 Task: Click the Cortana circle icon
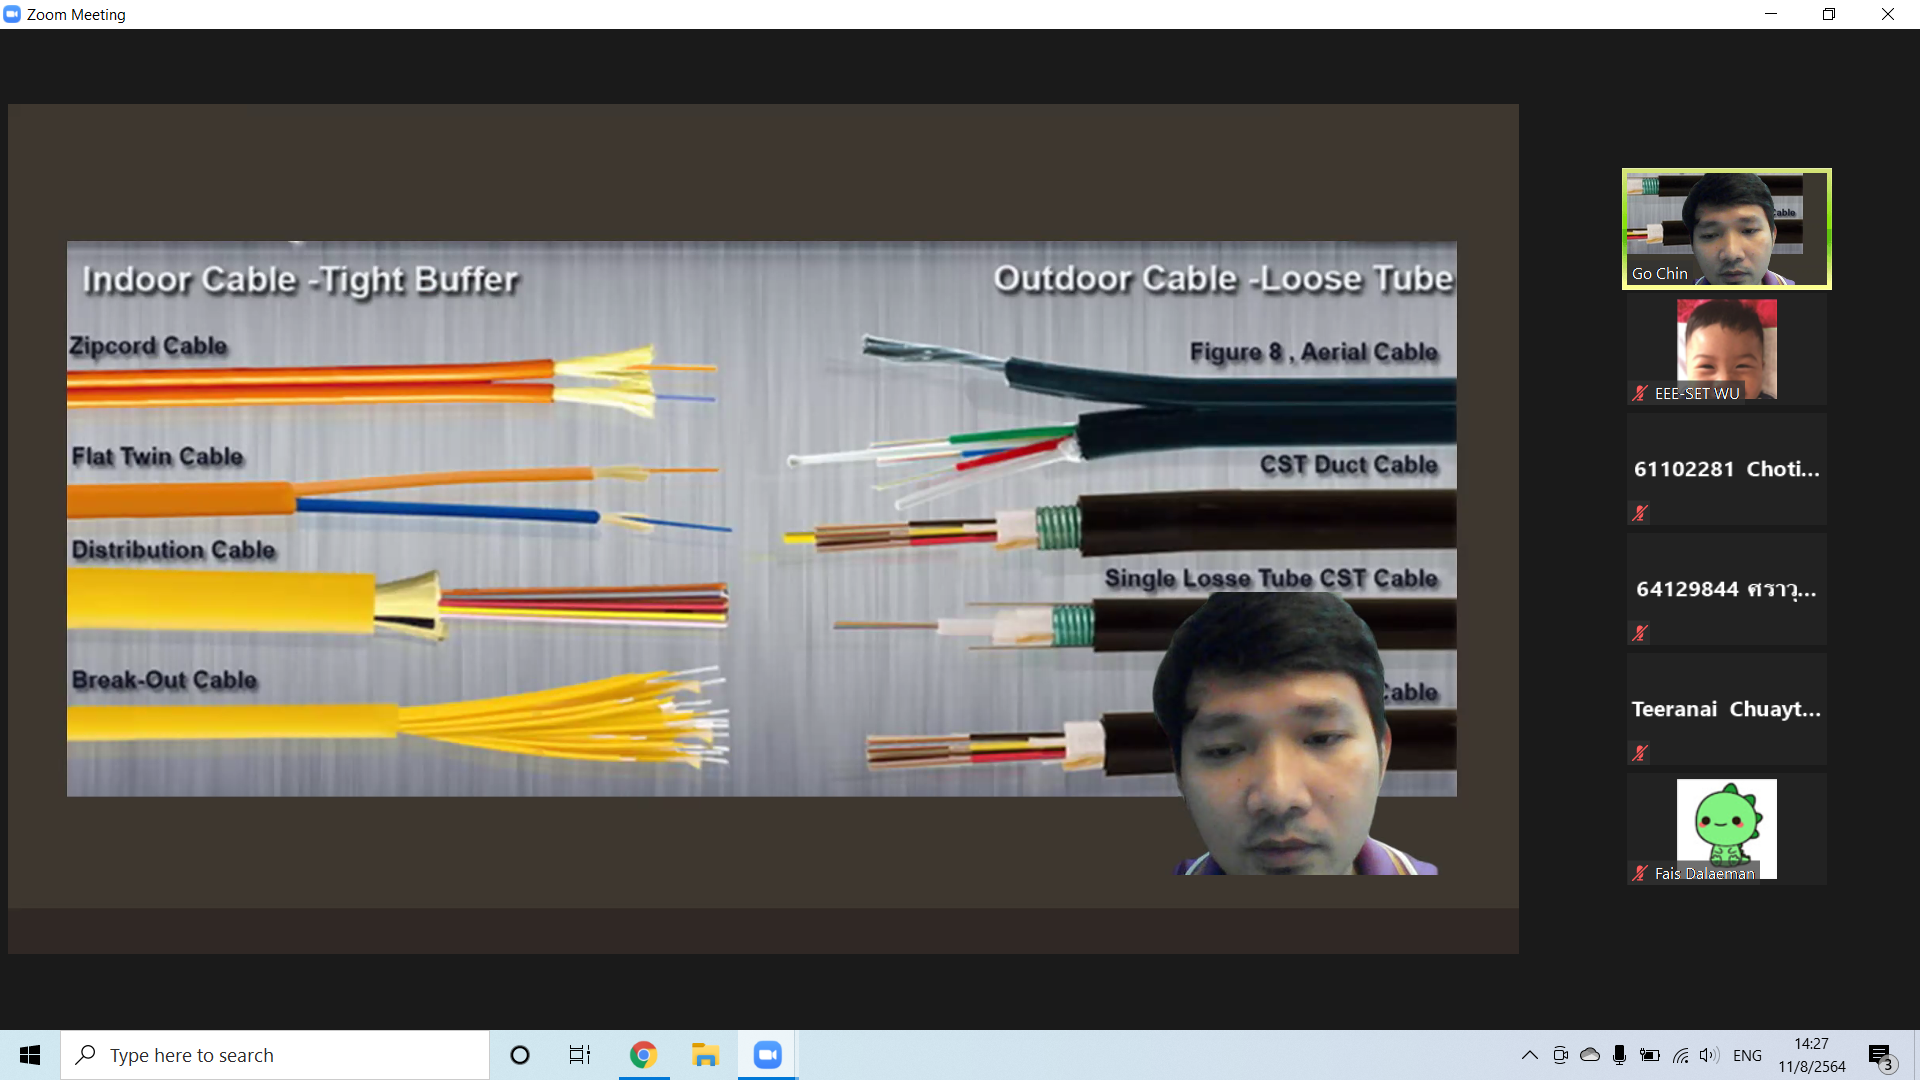519,1055
